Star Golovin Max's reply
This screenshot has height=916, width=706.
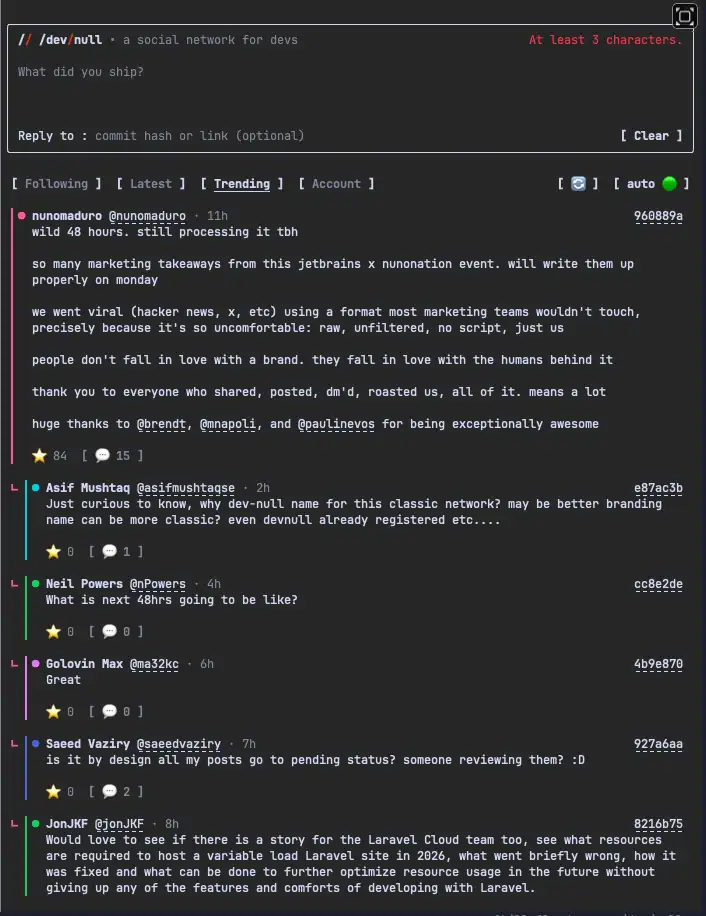pos(53,712)
